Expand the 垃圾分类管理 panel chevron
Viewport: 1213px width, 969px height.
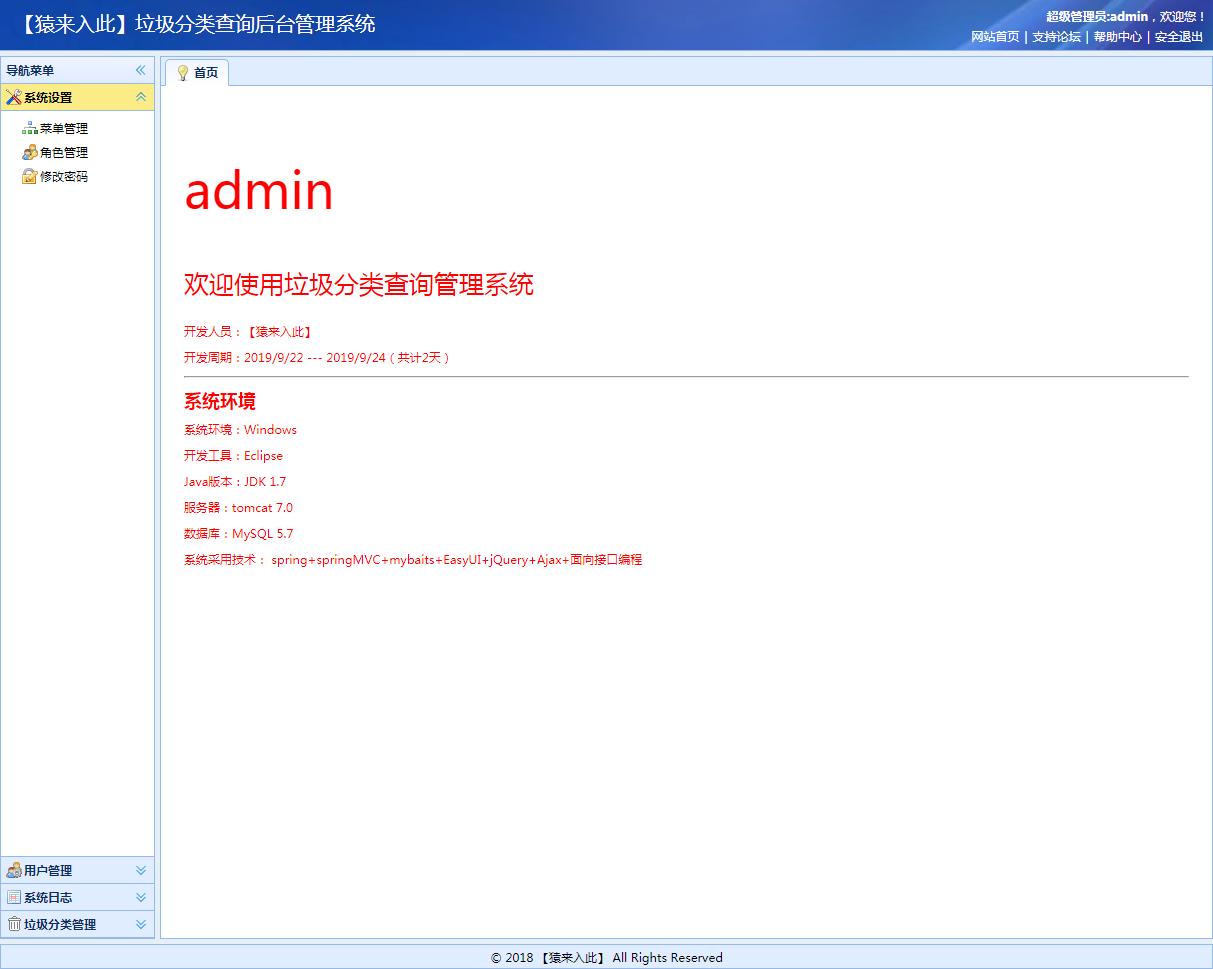(142, 924)
